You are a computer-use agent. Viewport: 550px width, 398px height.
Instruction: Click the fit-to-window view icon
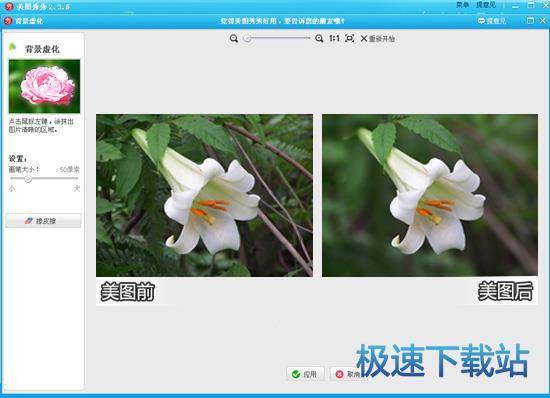point(349,38)
